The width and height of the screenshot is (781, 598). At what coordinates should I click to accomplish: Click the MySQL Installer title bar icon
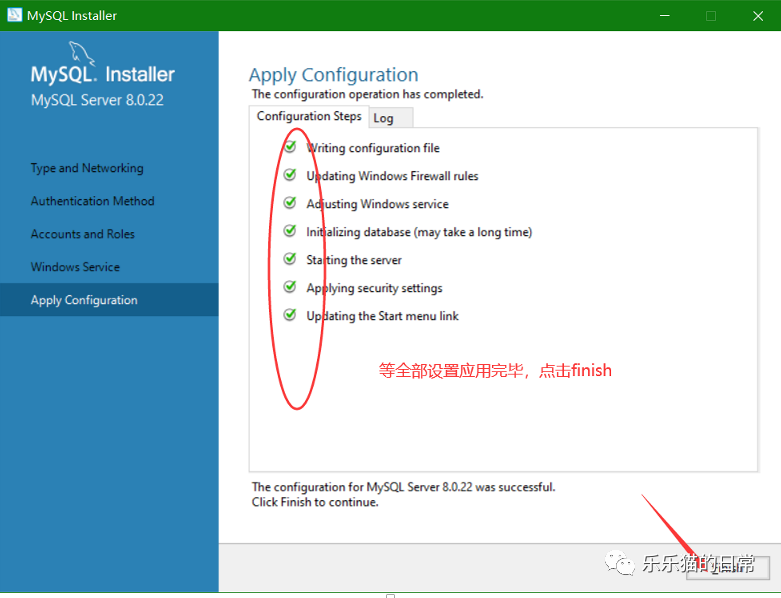14,15
